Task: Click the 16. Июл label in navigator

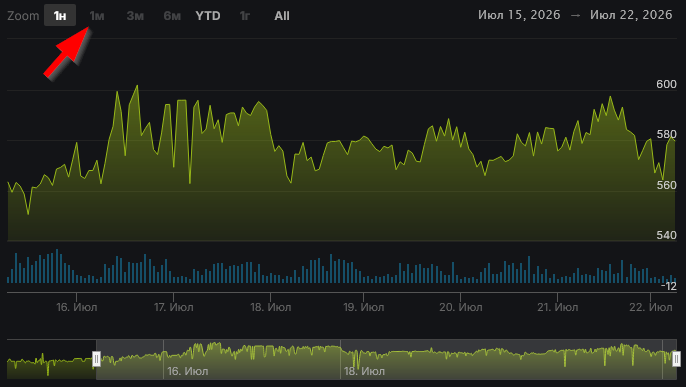Action: coord(187,371)
